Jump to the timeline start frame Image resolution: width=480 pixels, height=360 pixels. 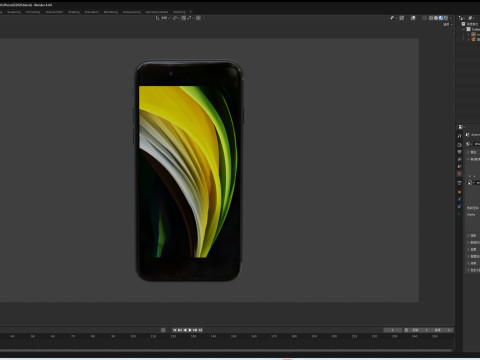coord(175,330)
